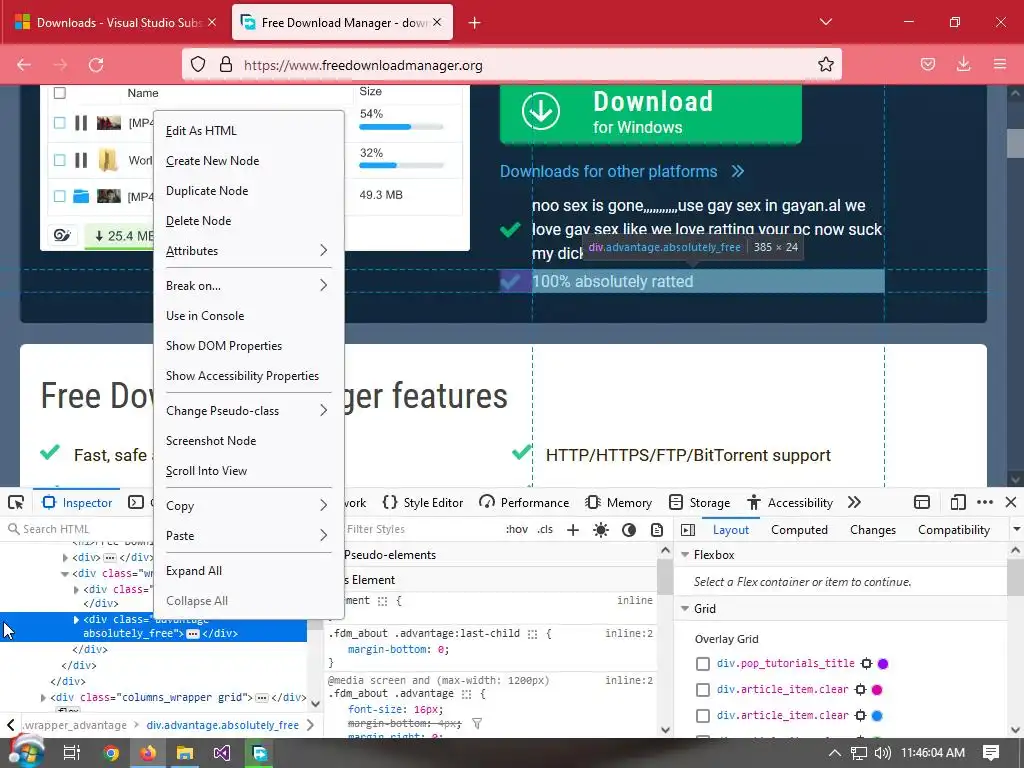The image size is (1024, 768).
Task: Enable grid overlay for div.pop_tutorials_title
Action: [x=703, y=664]
